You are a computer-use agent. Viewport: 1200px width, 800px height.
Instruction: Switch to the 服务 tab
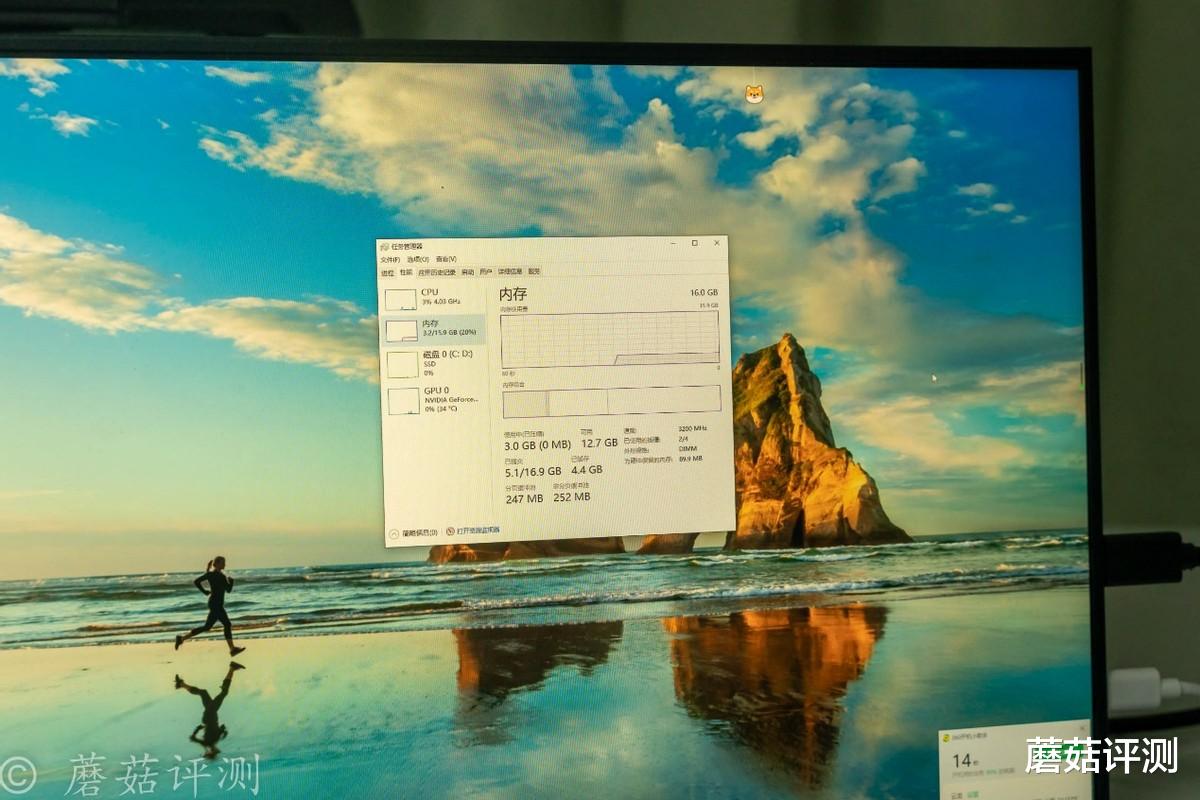pyautogui.click(x=534, y=272)
